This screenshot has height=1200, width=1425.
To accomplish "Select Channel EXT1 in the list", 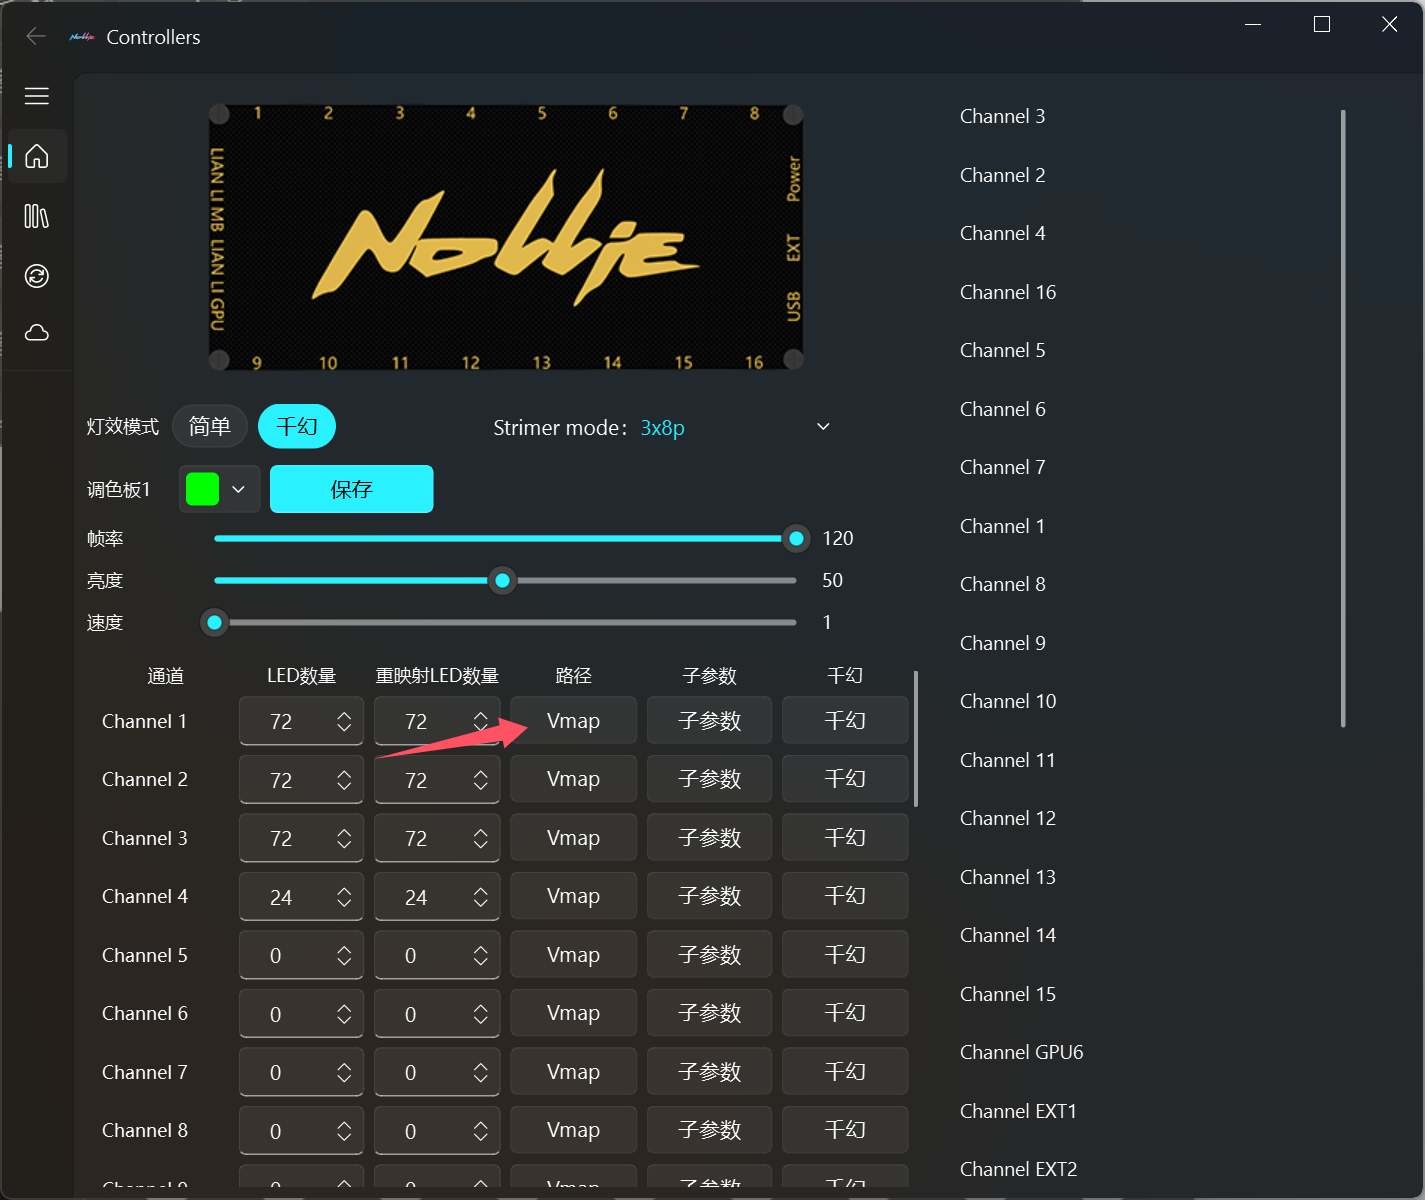I will pos(1019,1111).
